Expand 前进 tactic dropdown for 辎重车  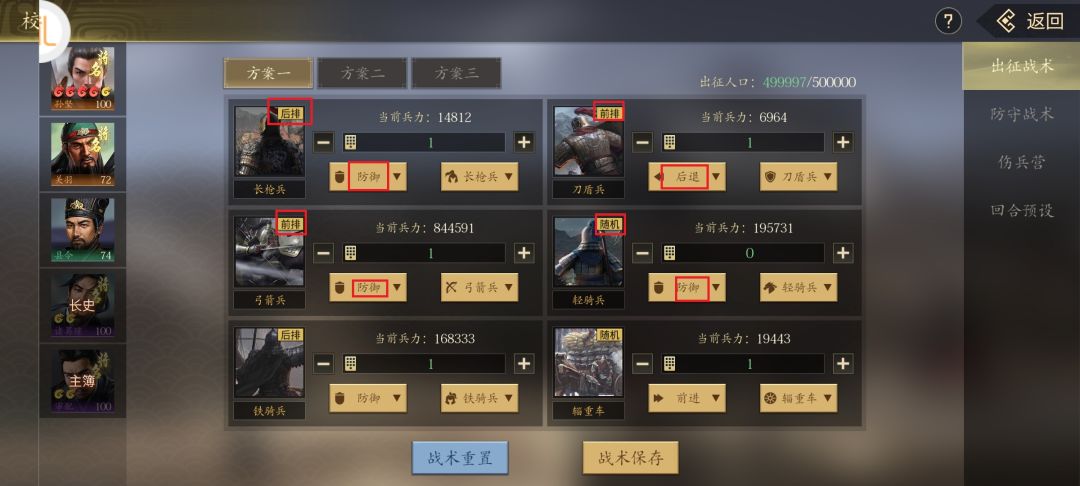687,398
